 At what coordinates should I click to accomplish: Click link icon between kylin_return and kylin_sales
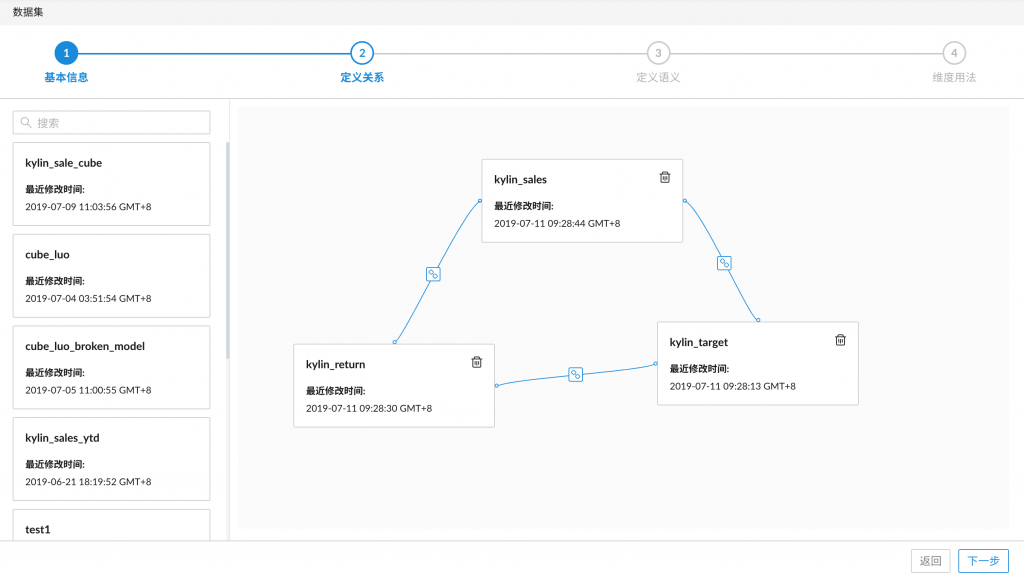click(434, 273)
